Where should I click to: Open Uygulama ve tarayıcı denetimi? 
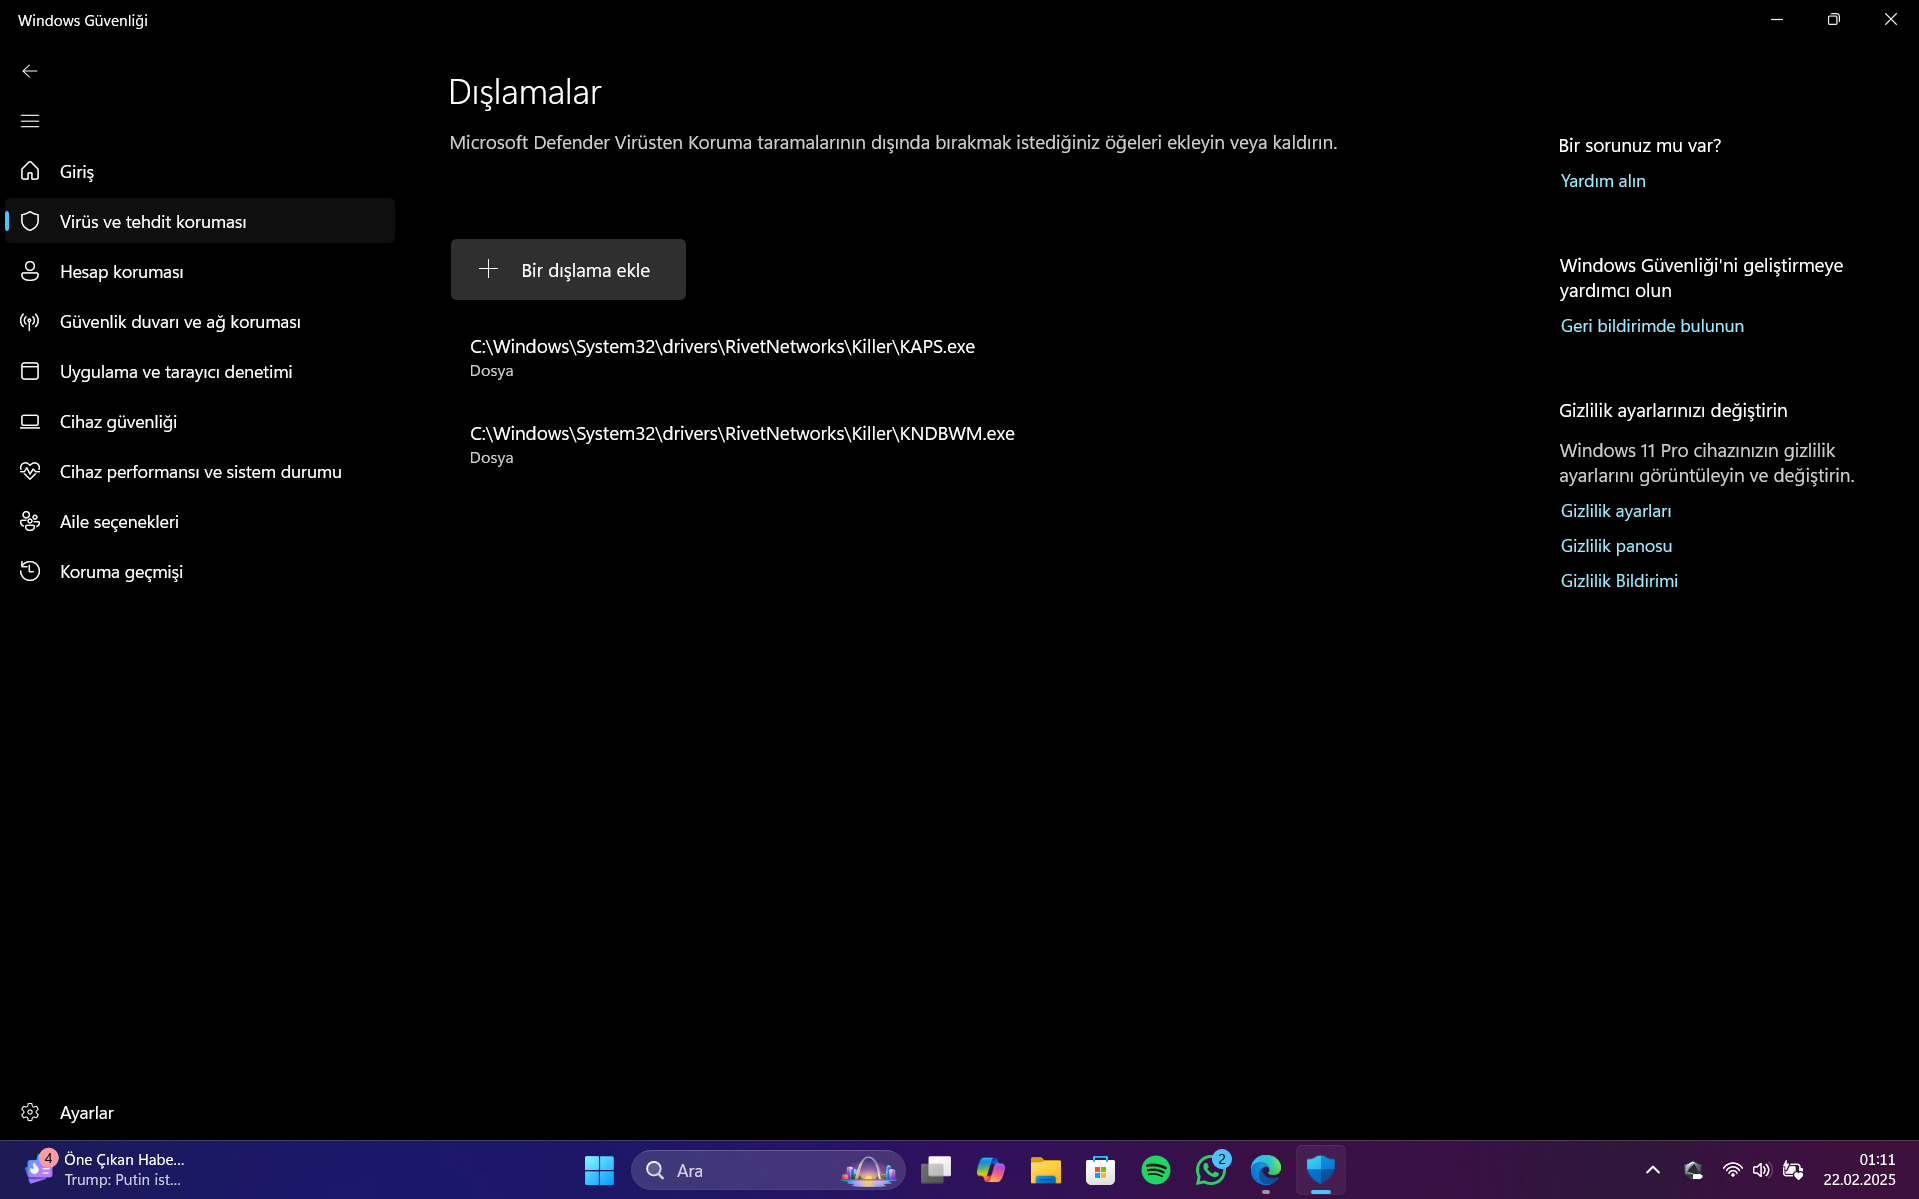200,371
